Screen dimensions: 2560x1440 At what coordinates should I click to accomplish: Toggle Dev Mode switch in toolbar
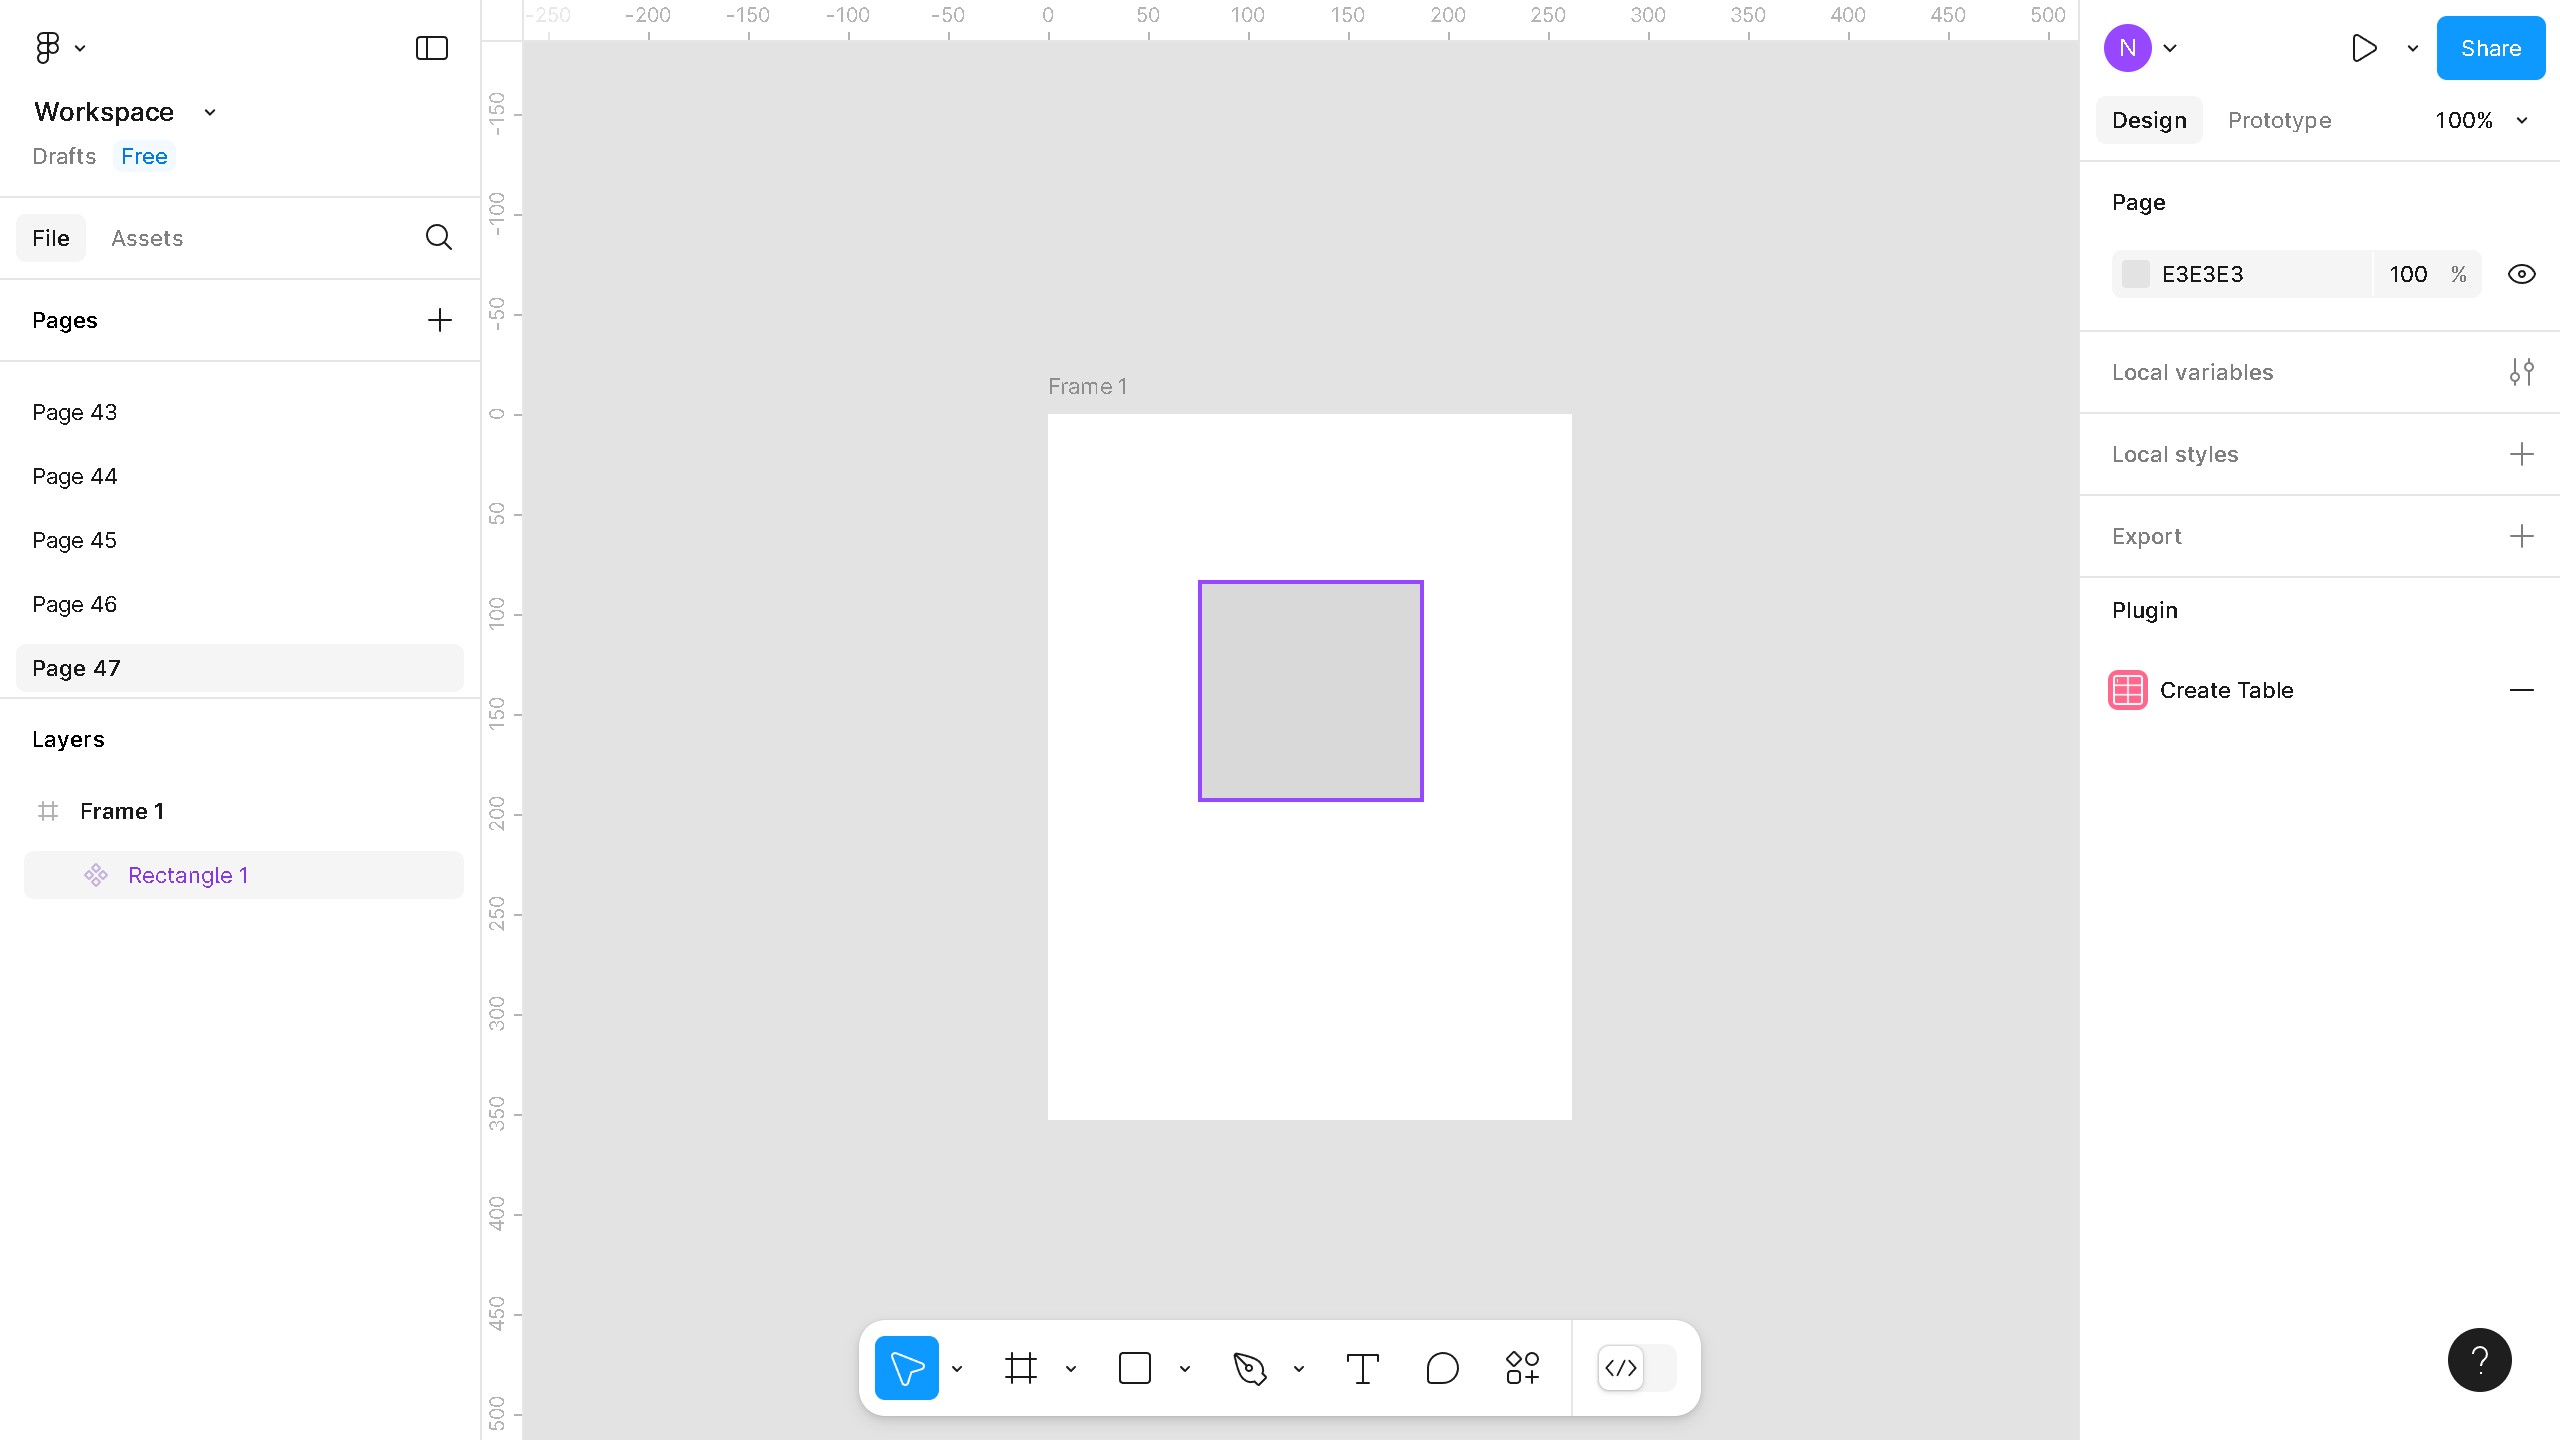1637,1368
